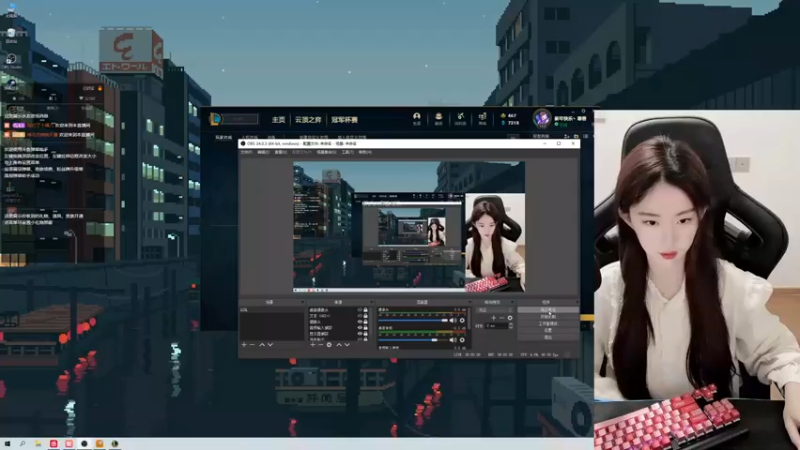800x450 pixels.
Task: Add a new source in OBS Sources panel
Action: pos(313,344)
